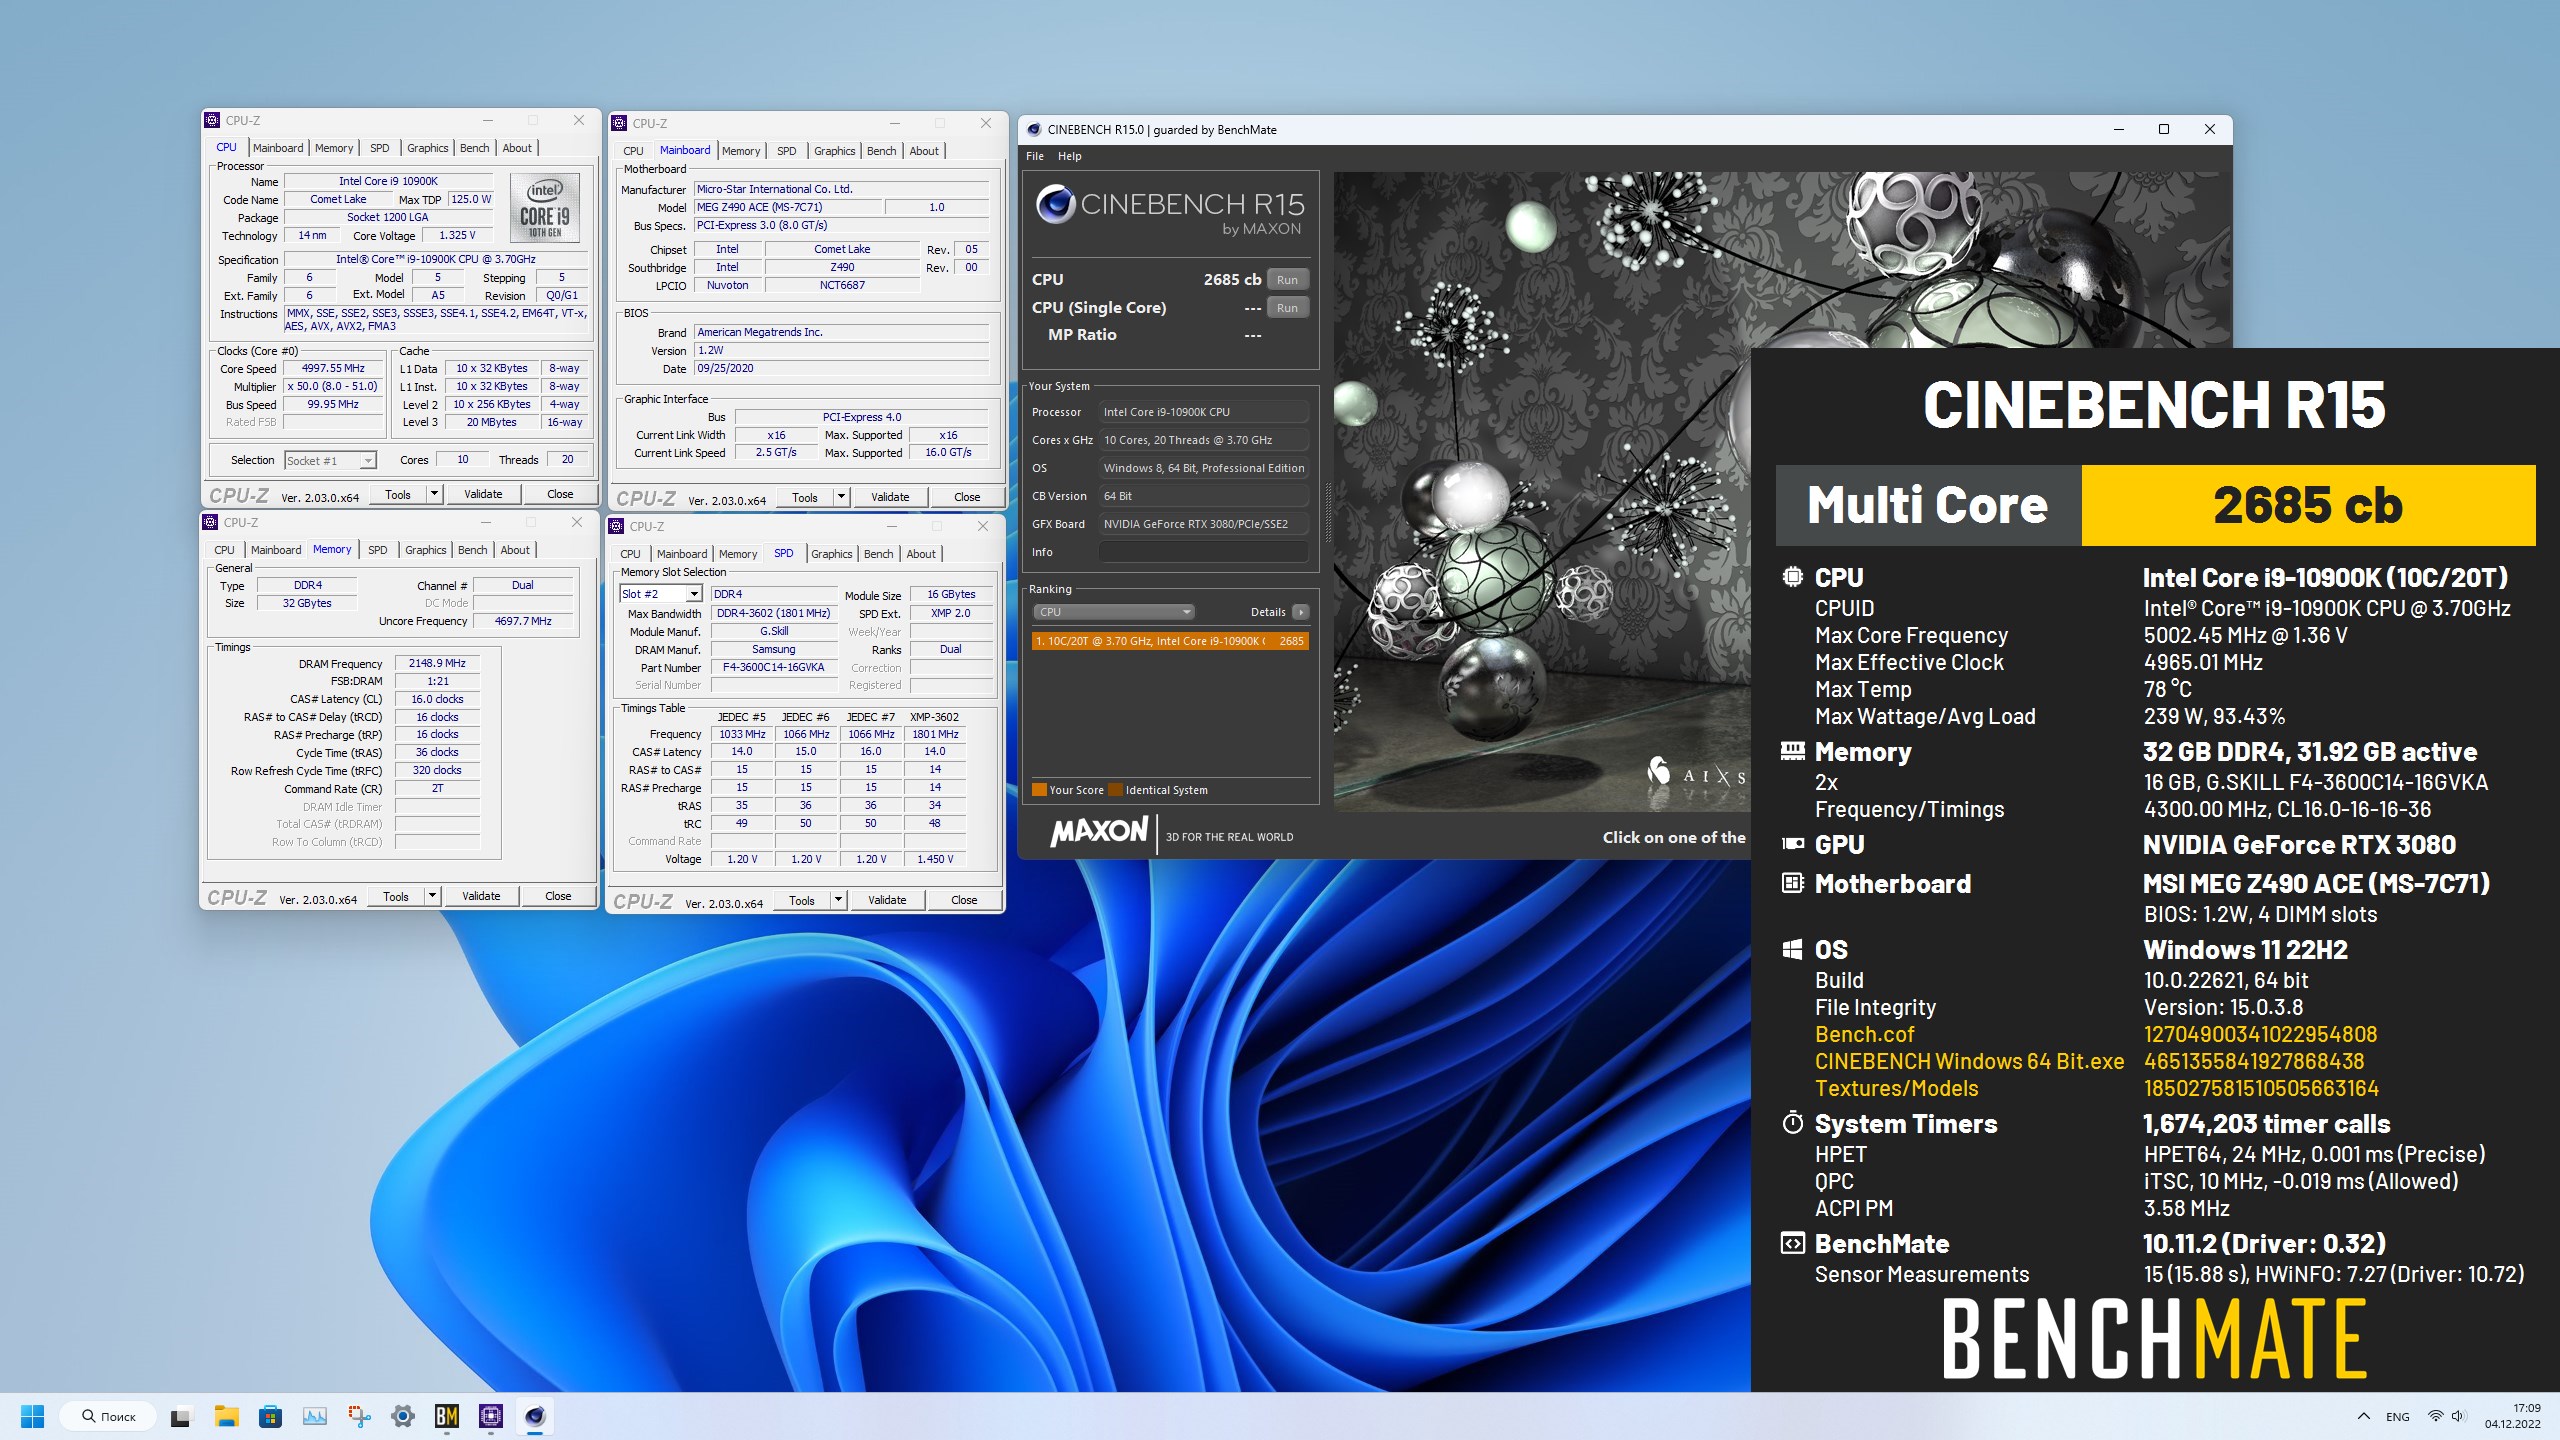Open Tools dropdown arrow in the Memory tab window
Viewport: 2560px width, 1440px height.
pyautogui.click(x=432, y=896)
